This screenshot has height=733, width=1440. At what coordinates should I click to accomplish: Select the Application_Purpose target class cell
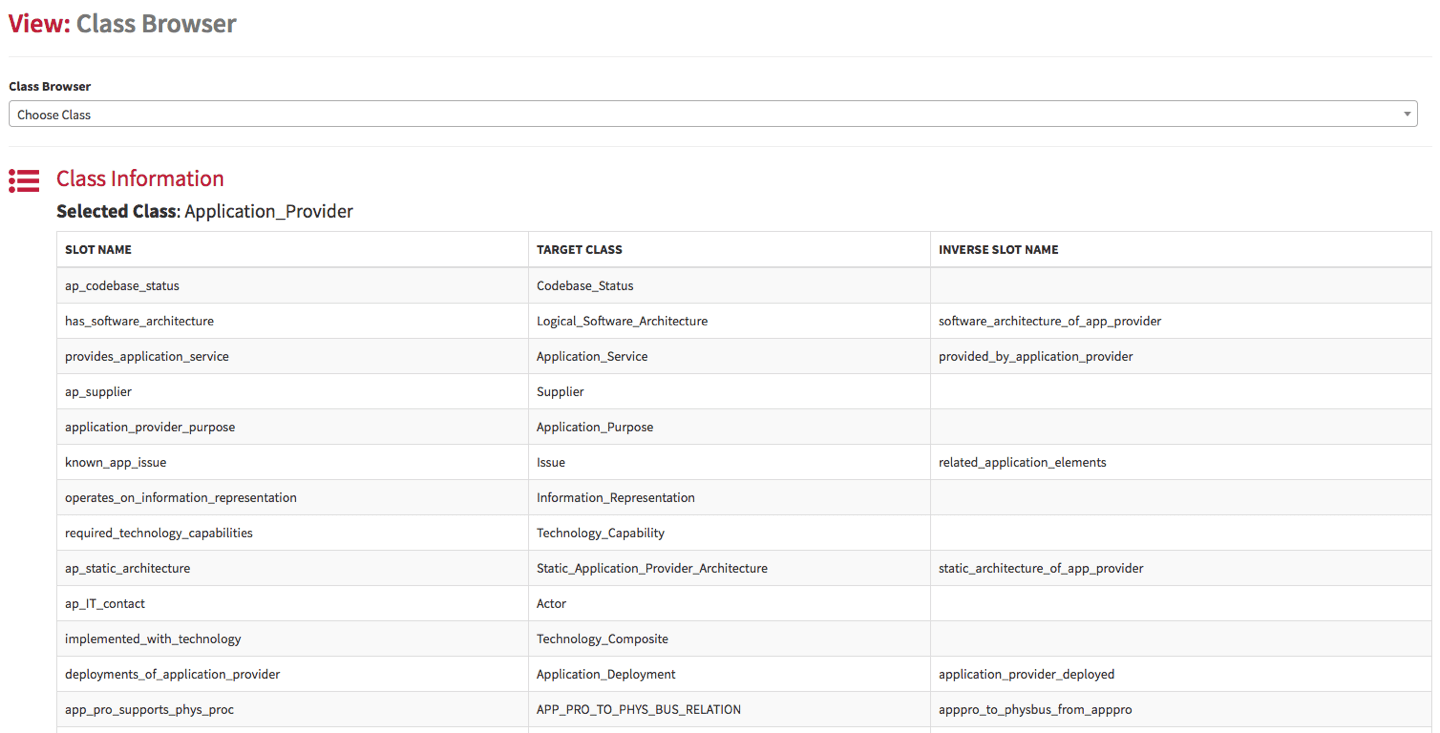pos(729,427)
